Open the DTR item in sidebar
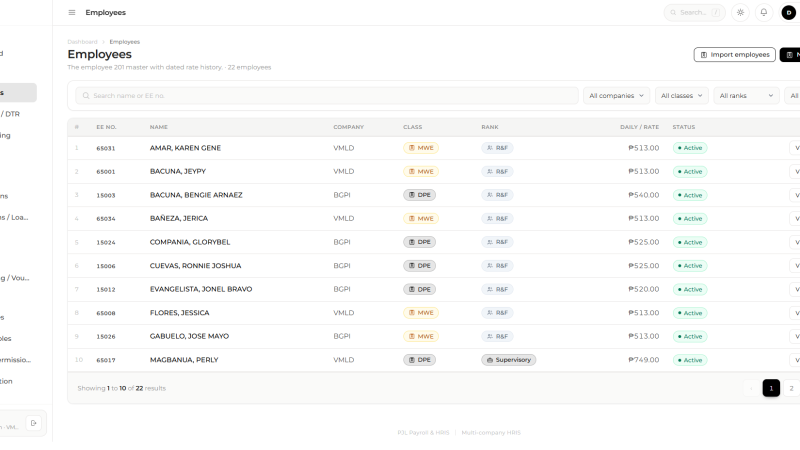Screen dimensions: 800x450 pos(10,114)
